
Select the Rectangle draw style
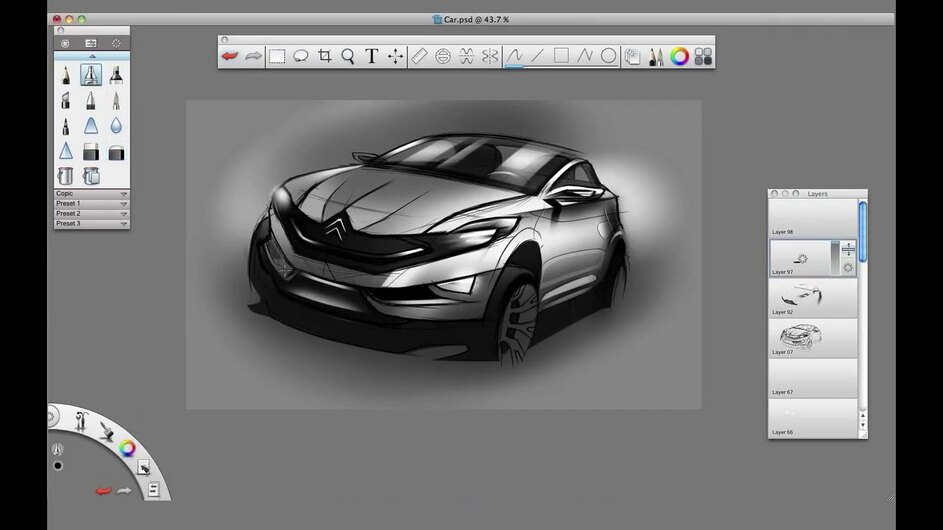click(561, 56)
